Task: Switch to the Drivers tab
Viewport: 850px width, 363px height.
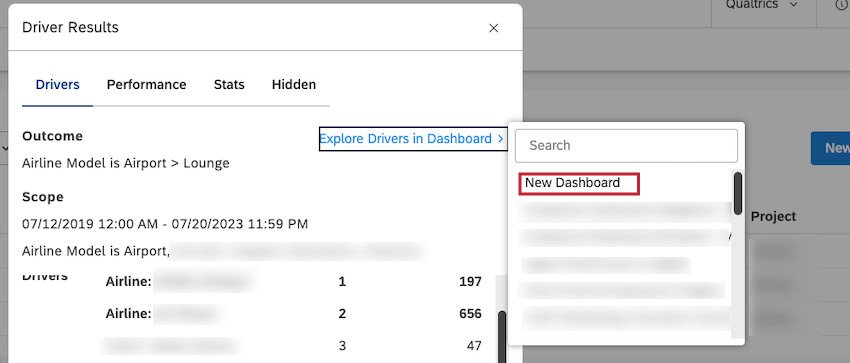Action: tap(57, 85)
